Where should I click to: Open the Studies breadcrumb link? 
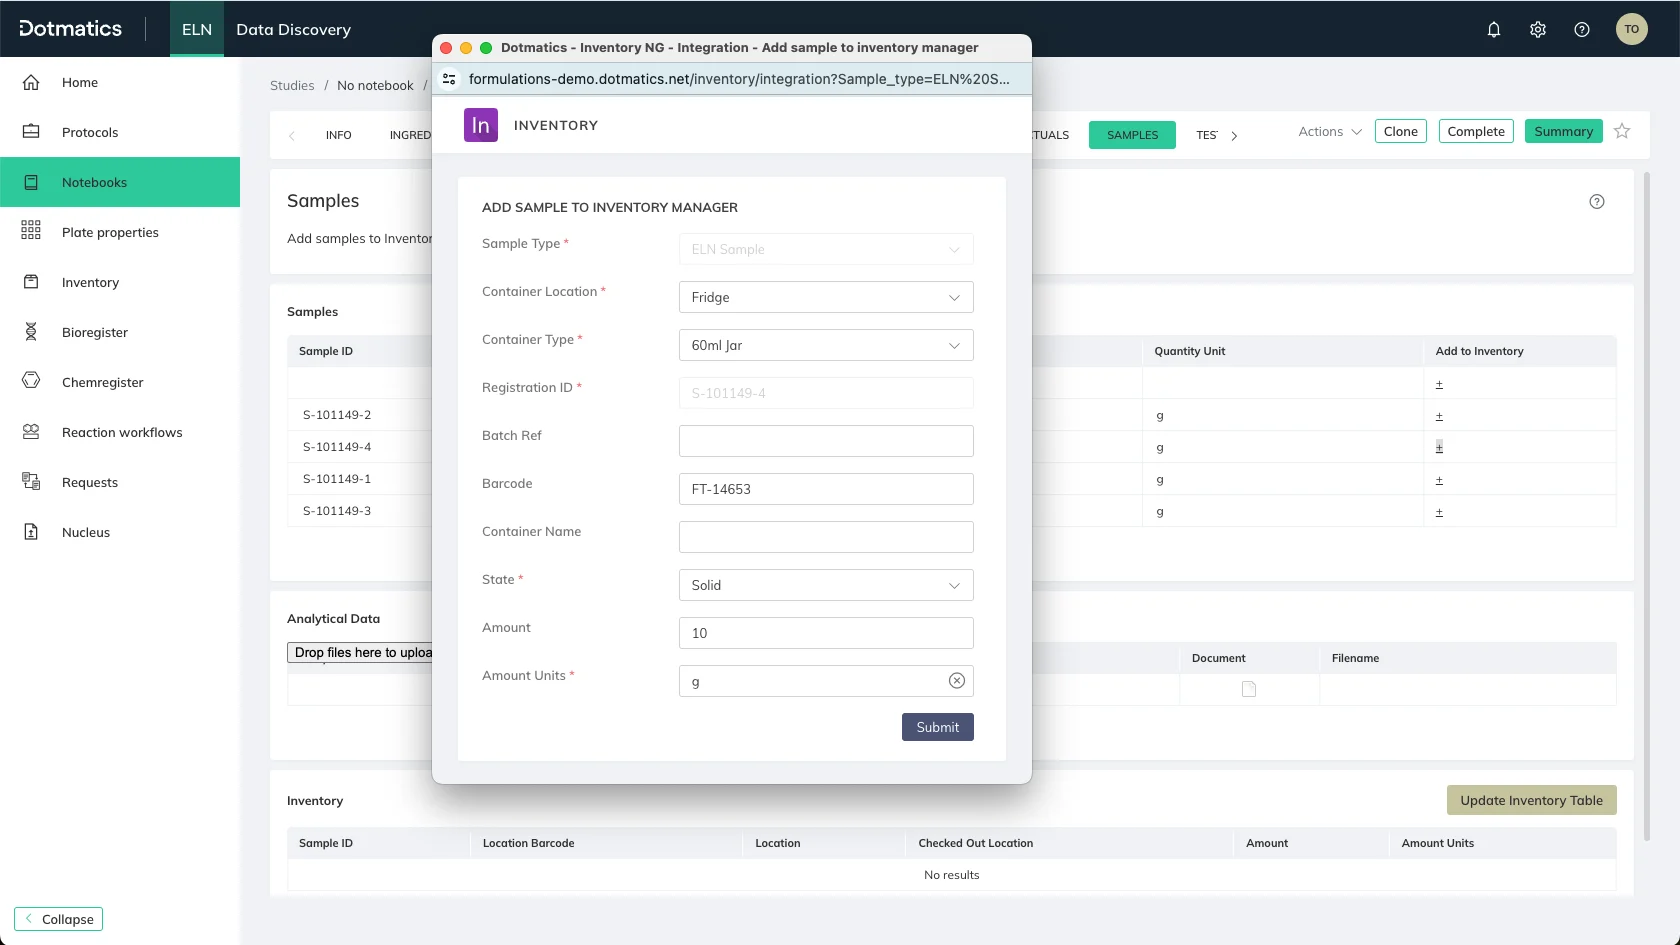pos(292,85)
